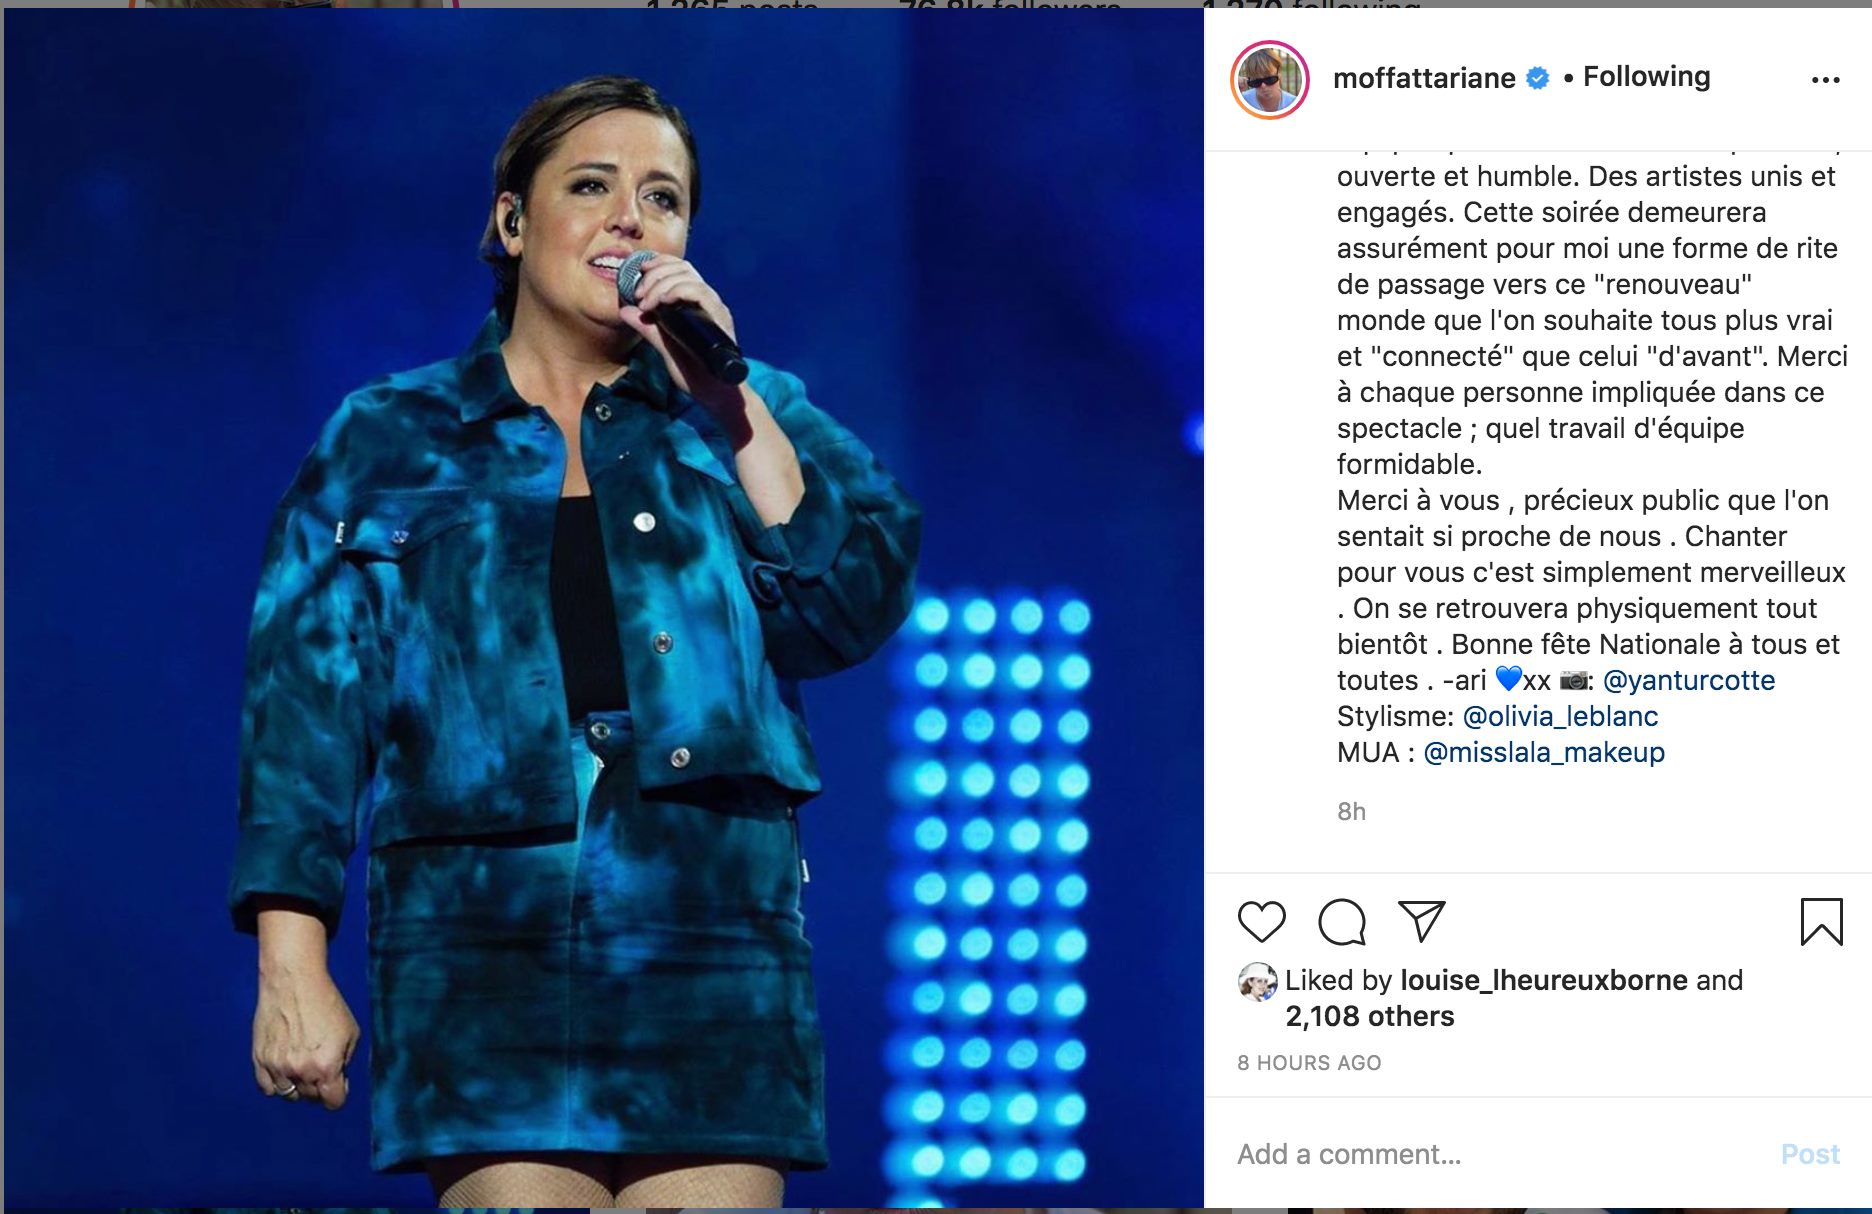
Task: Open comments via speech bubble icon
Action: point(1342,921)
